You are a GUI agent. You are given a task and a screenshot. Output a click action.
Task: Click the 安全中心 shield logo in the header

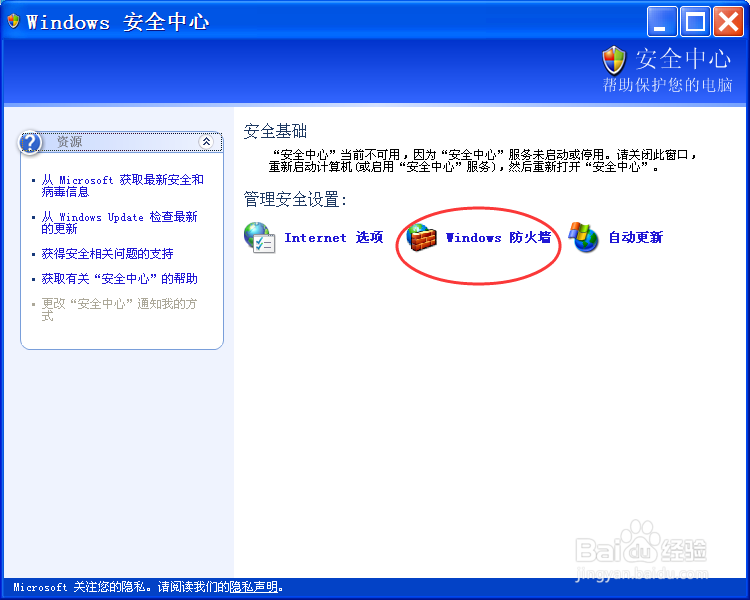[614, 61]
